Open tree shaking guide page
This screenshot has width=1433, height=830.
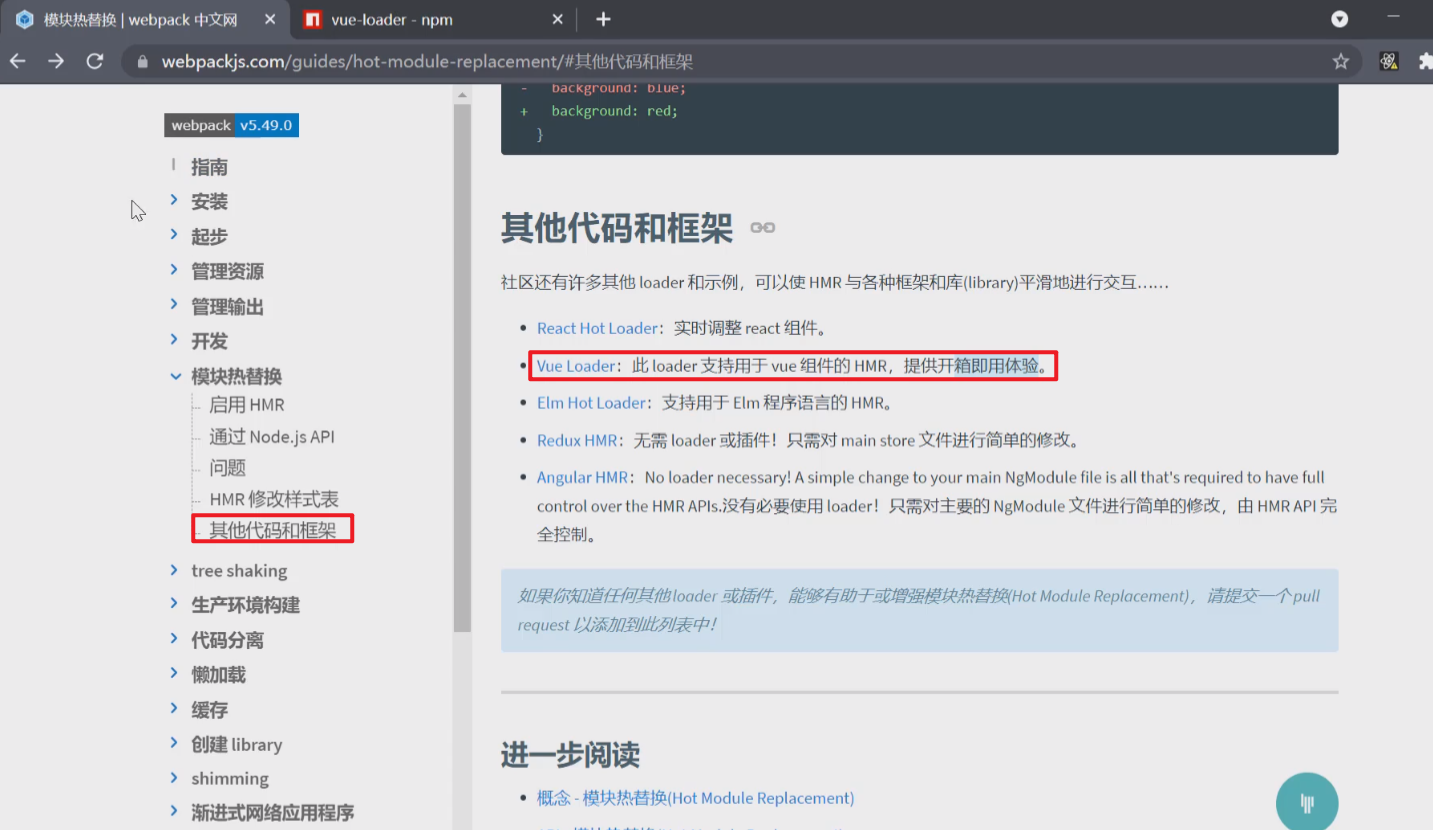(239, 571)
